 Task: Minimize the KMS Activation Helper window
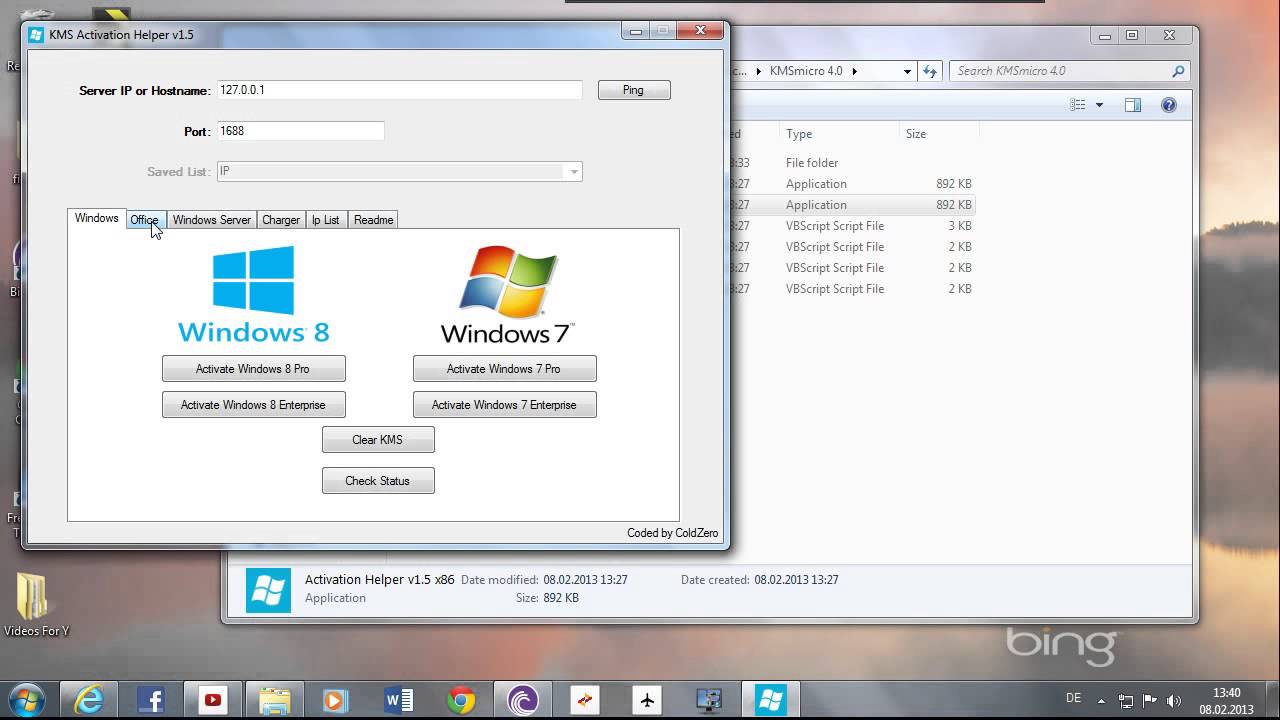(636, 32)
